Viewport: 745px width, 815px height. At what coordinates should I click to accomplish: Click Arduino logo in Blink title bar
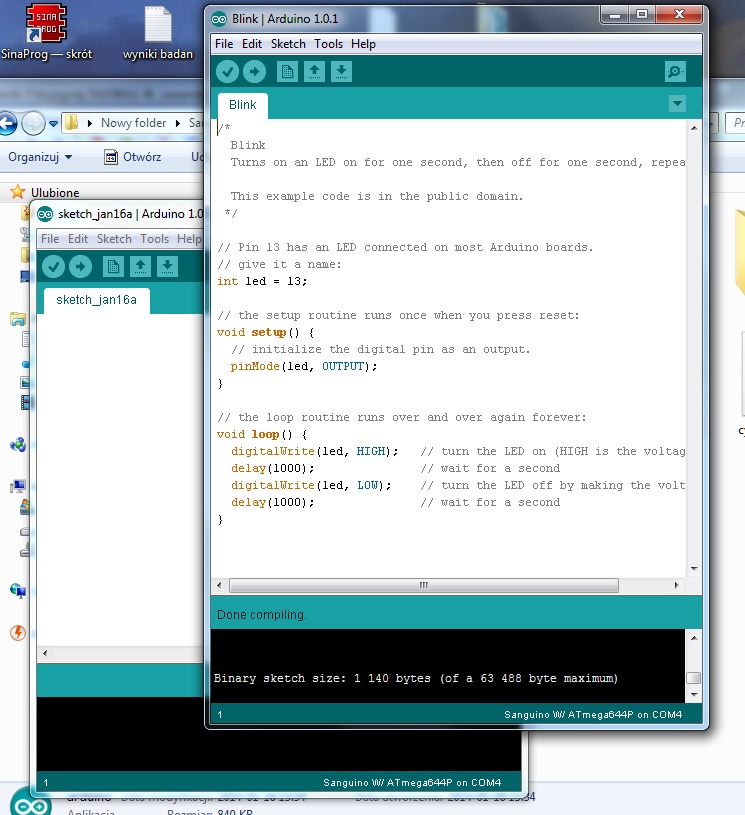pyautogui.click(x=219, y=19)
